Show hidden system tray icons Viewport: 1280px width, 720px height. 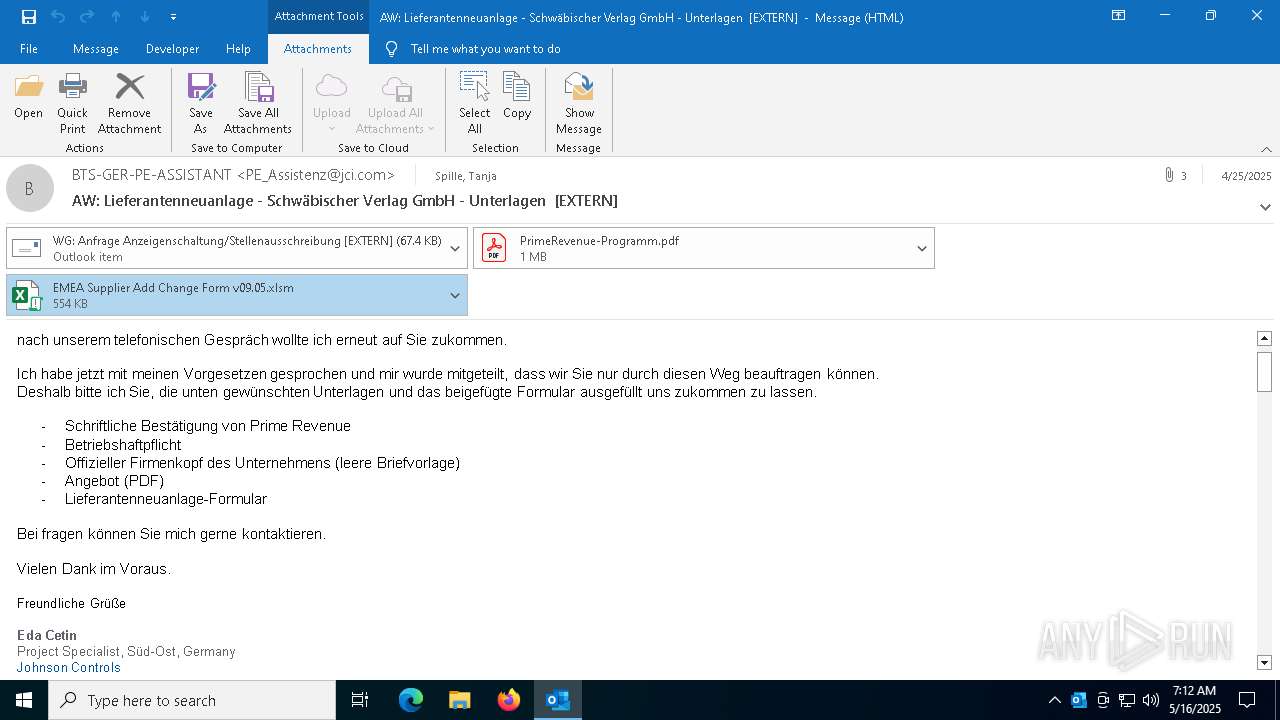[x=1054, y=700]
